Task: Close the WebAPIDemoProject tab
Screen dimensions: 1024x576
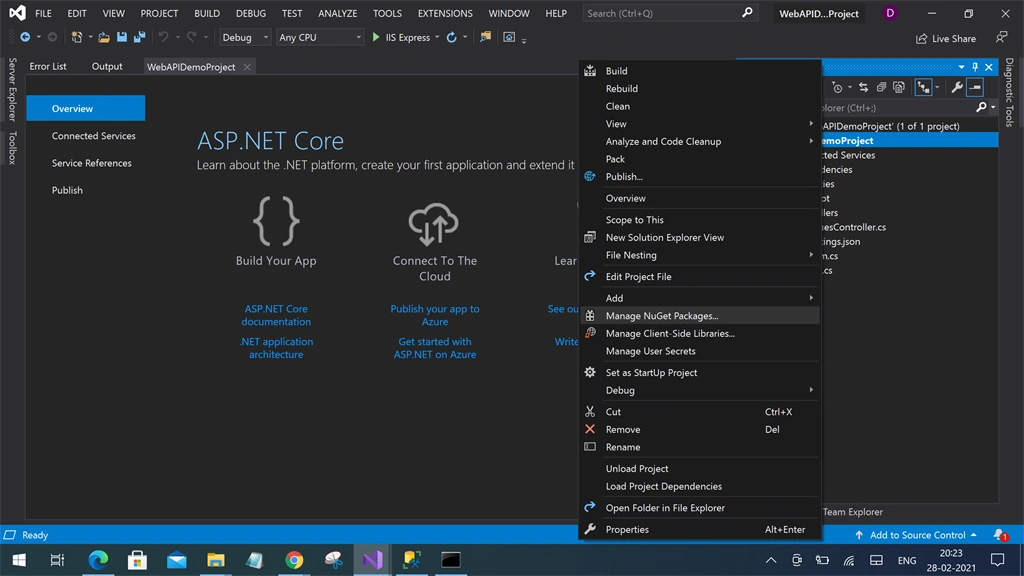Action: (247, 67)
